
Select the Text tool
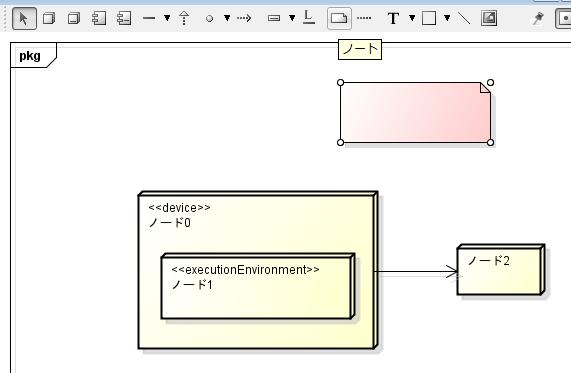tap(393, 18)
